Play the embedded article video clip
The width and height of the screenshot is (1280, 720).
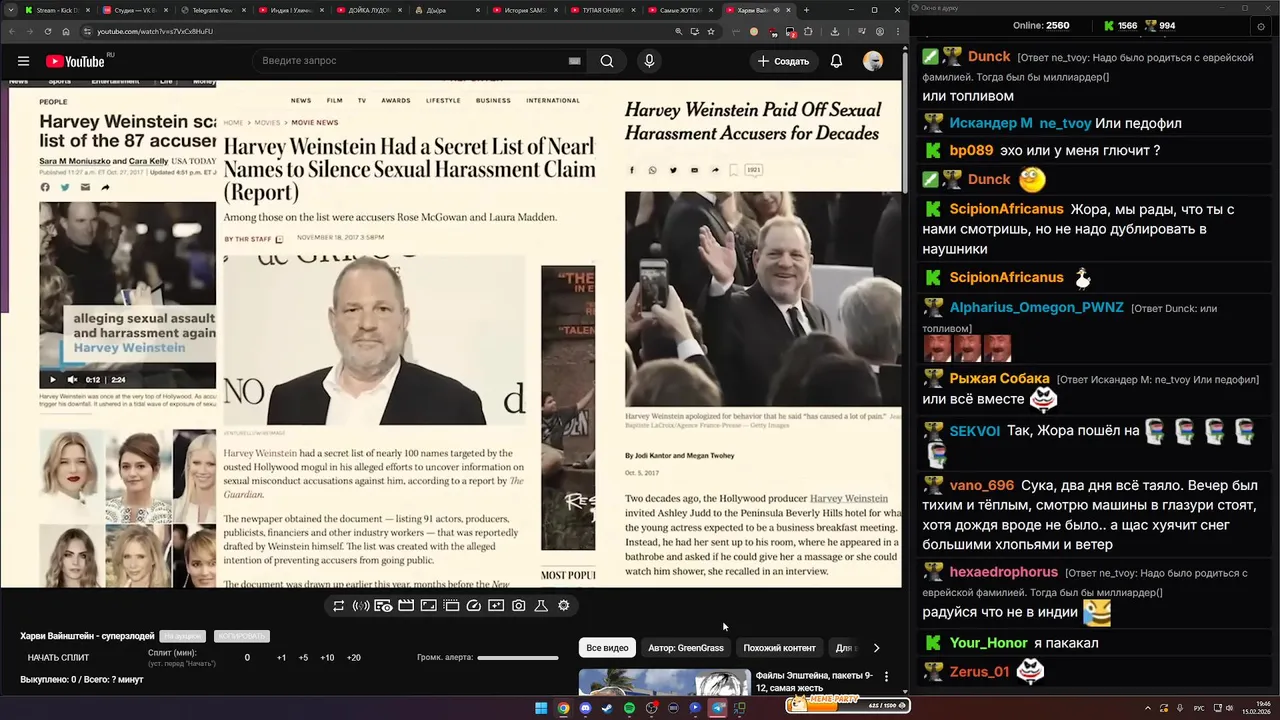coord(54,380)
